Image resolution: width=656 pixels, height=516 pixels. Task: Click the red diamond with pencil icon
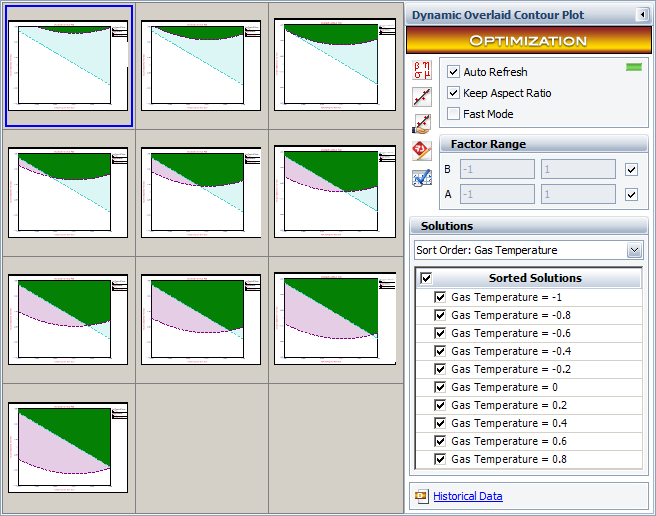pyautogui.click(x=422, y=151)
